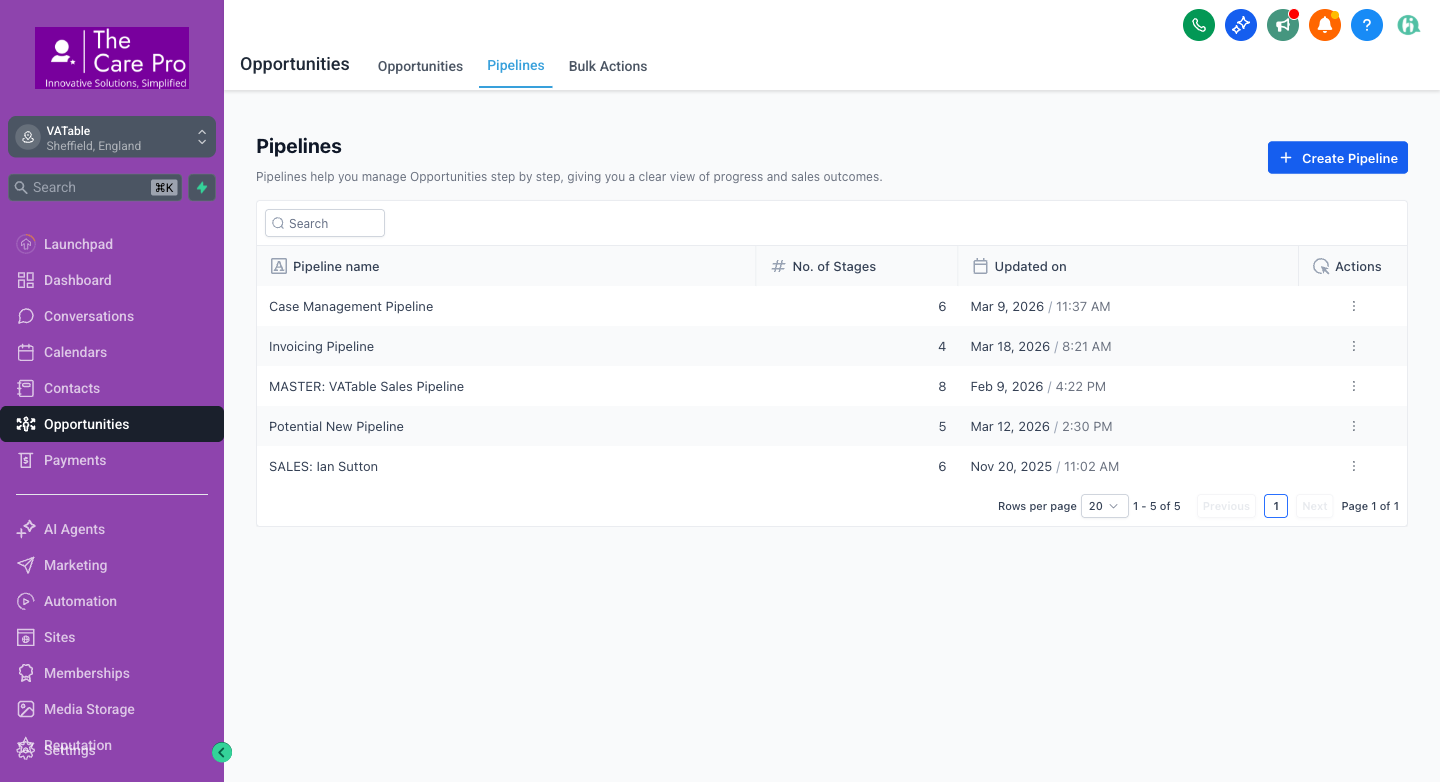
Task: Open the Bulk Actions tab
Action: click(608, 66)
